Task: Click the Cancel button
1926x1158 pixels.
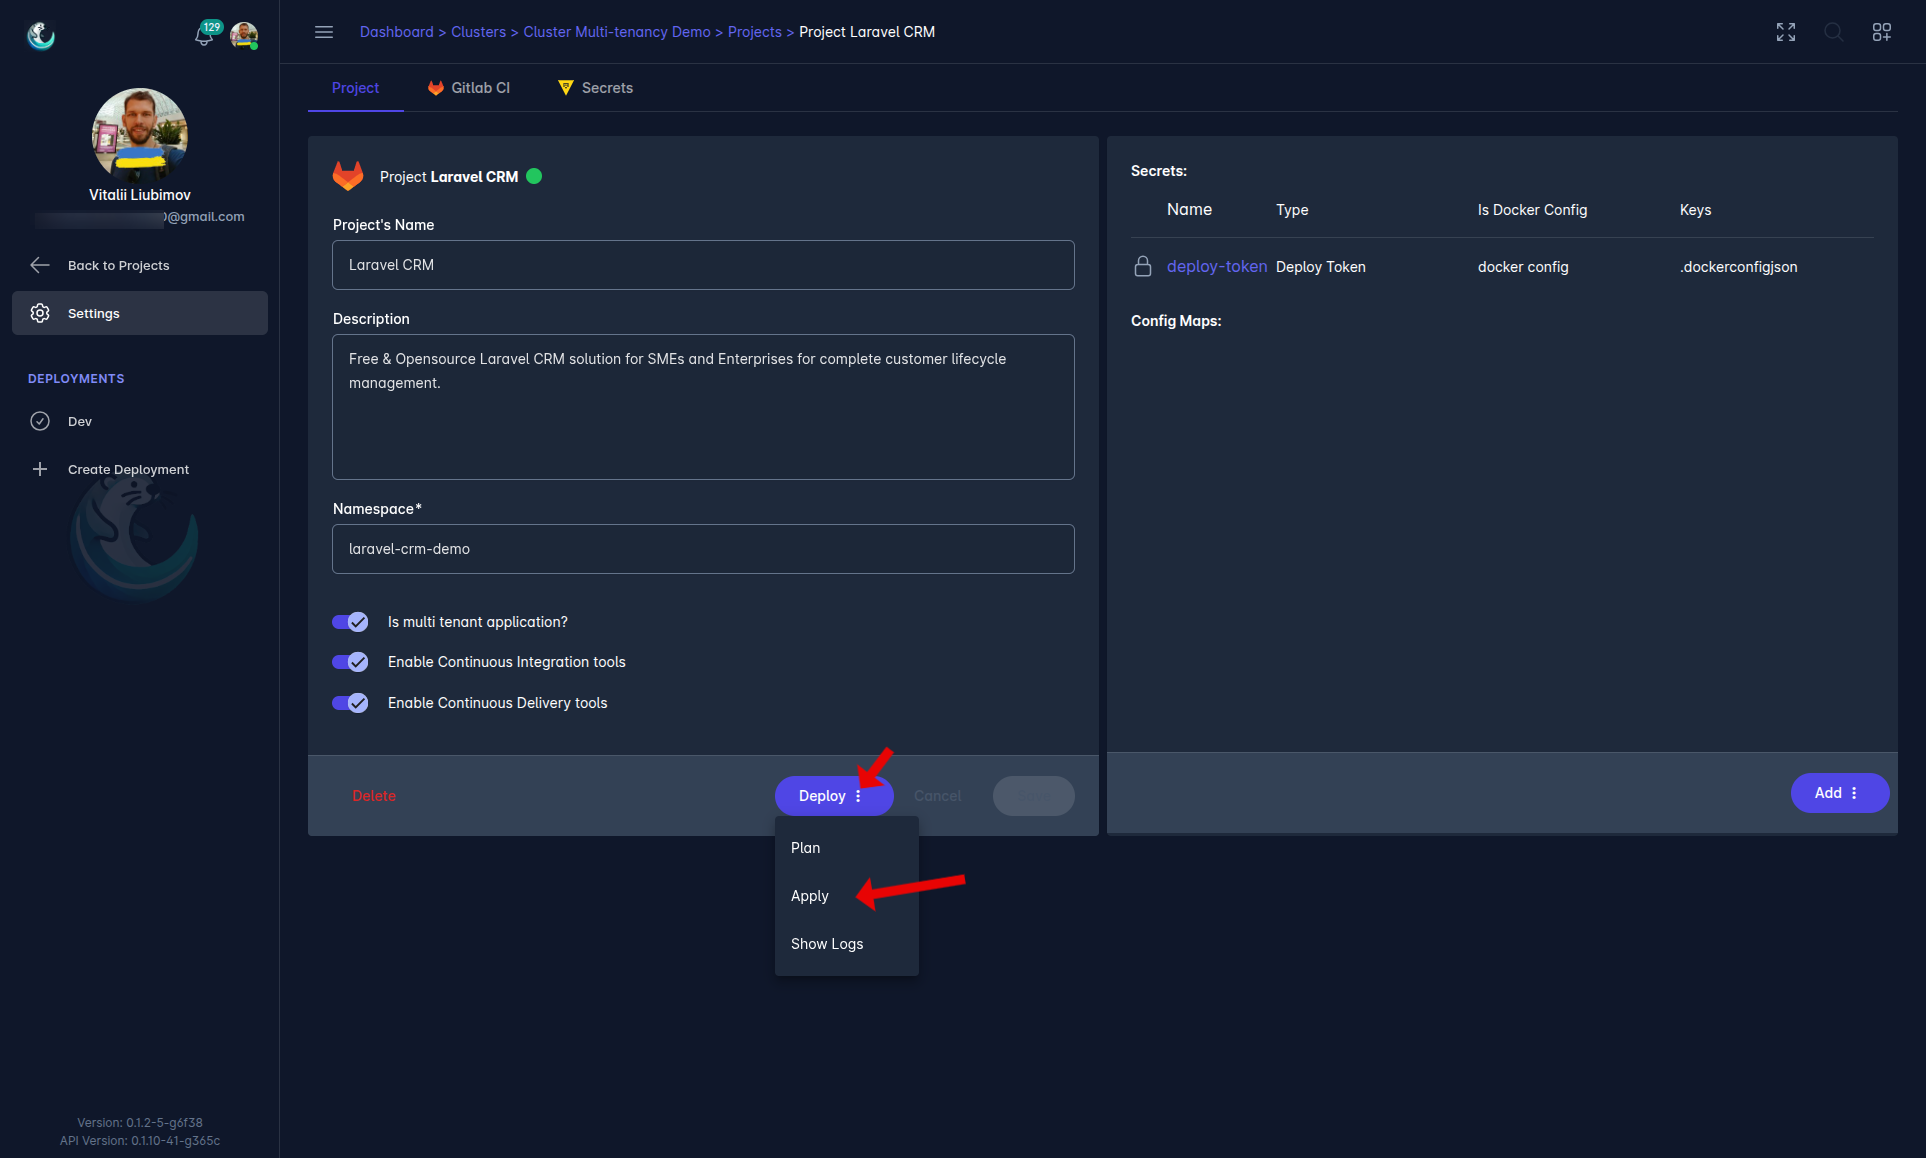Action: [x=937, y=796]
